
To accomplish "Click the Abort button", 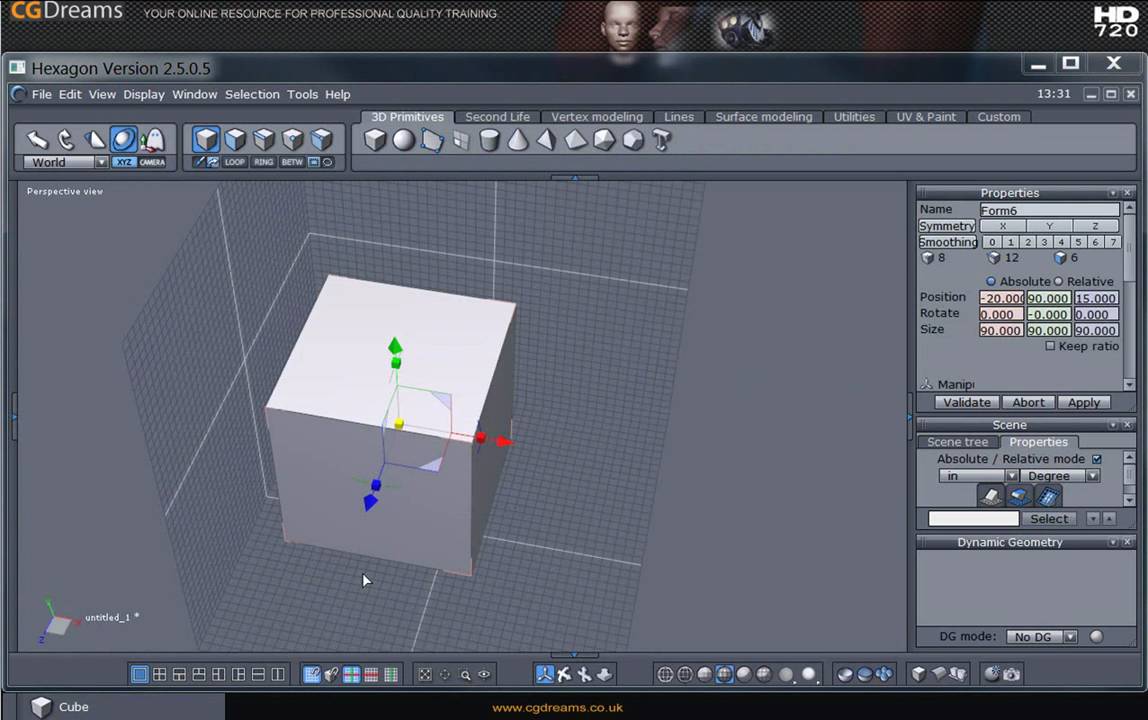I will (x=1028, y=403).
